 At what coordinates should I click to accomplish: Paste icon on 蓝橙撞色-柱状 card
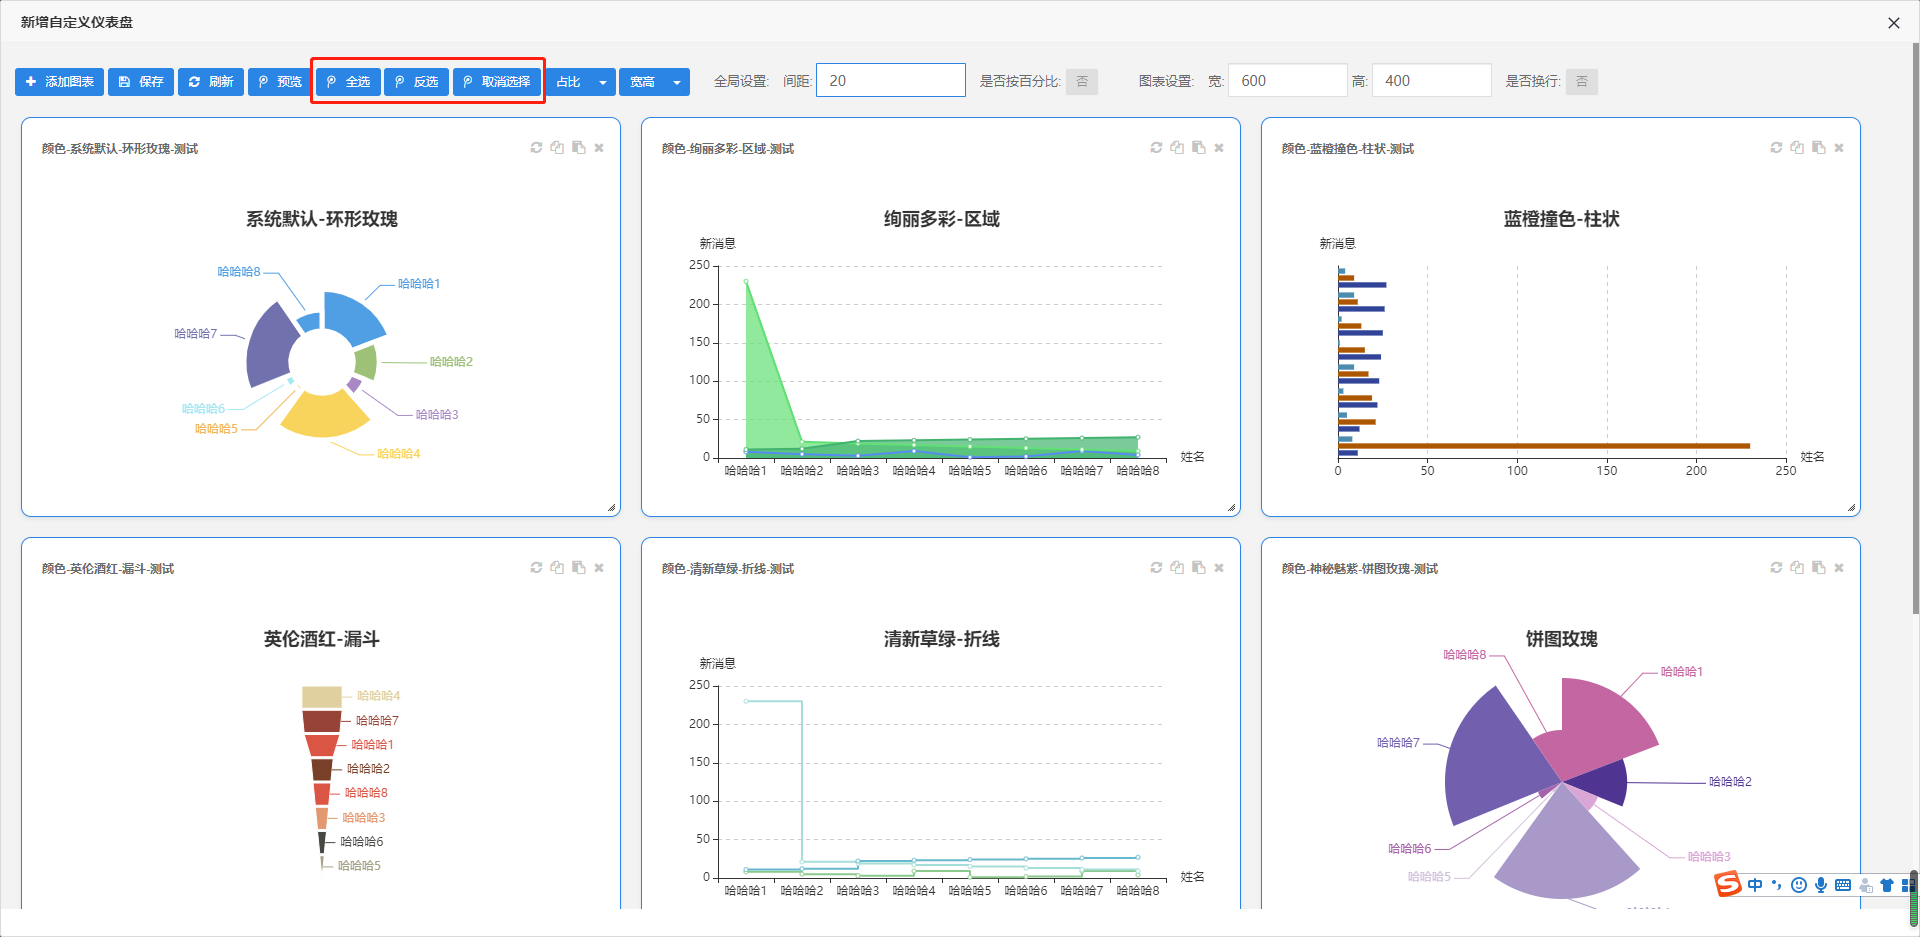pyautogui.click(x=1818, y=148)
